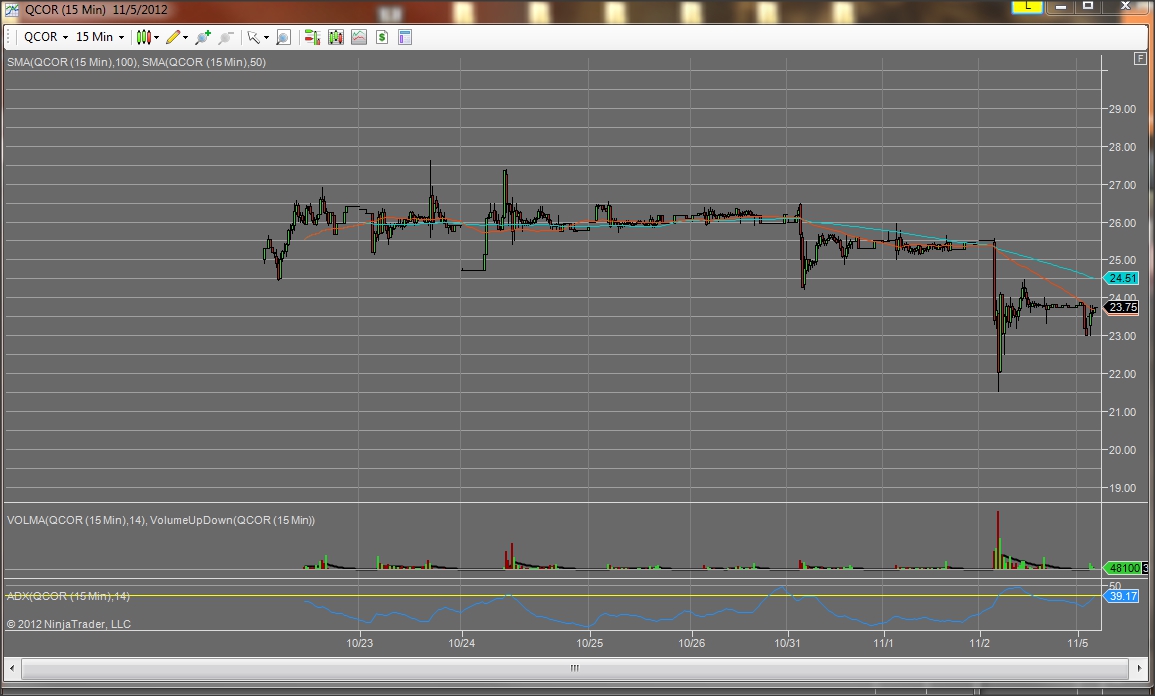Click the 10/25 date axis label
This screenshot has width=1155, height=696.
[x=589, y=643]
